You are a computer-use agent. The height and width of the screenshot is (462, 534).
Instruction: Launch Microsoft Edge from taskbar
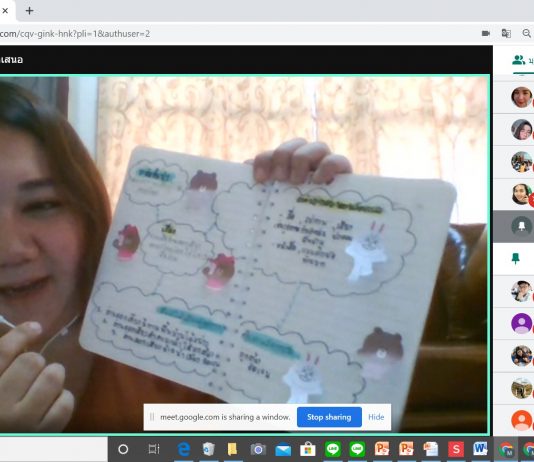tap(184, 449)
